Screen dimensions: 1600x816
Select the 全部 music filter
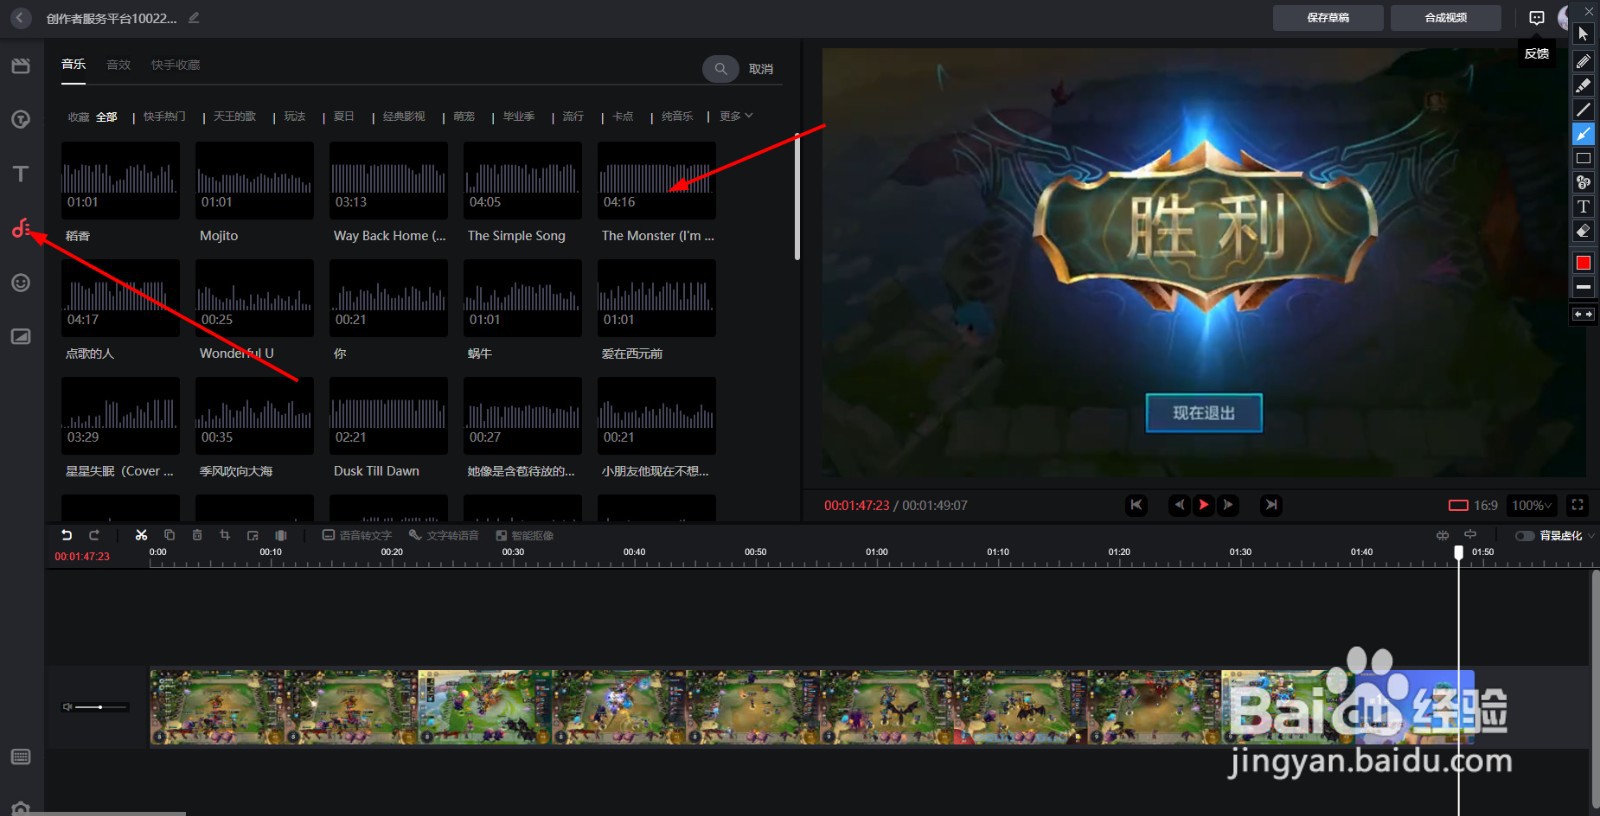pyautogui.click(x=107, y=117)
